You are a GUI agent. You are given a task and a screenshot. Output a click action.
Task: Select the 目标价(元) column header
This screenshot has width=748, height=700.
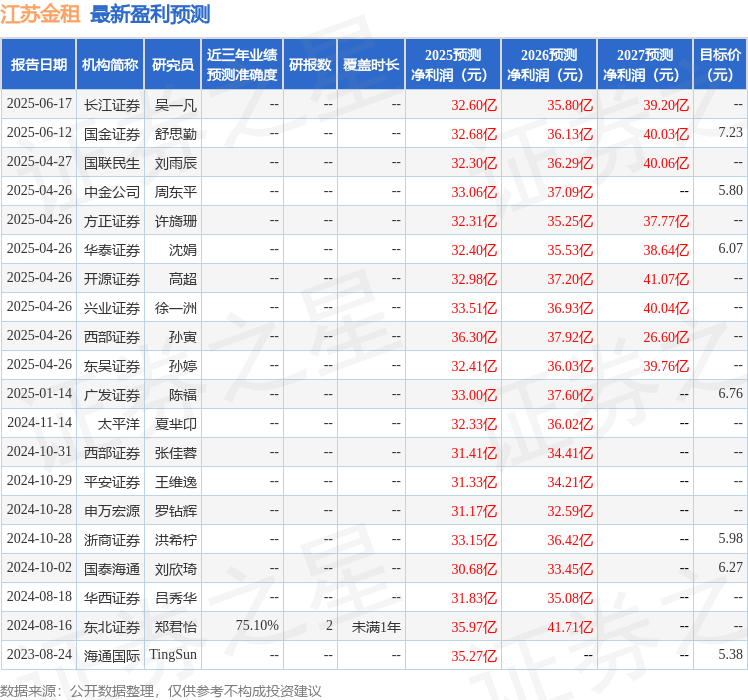720,65
